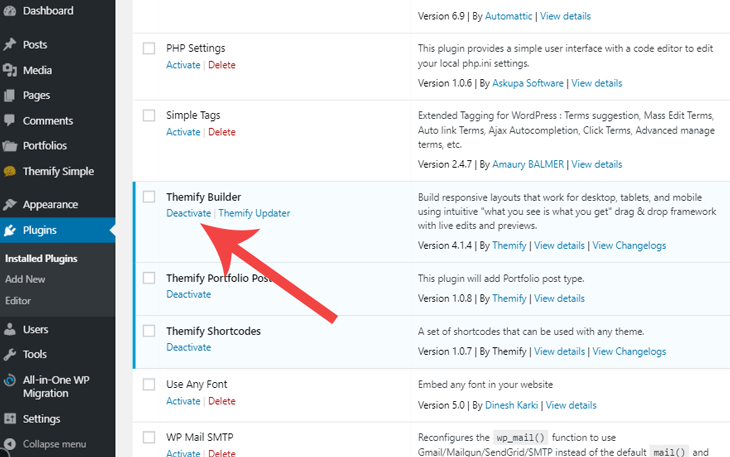Screen dimensions: 730x457
Task: Check the Simple Tags plugin checkbox
Action: click(149, 115)
